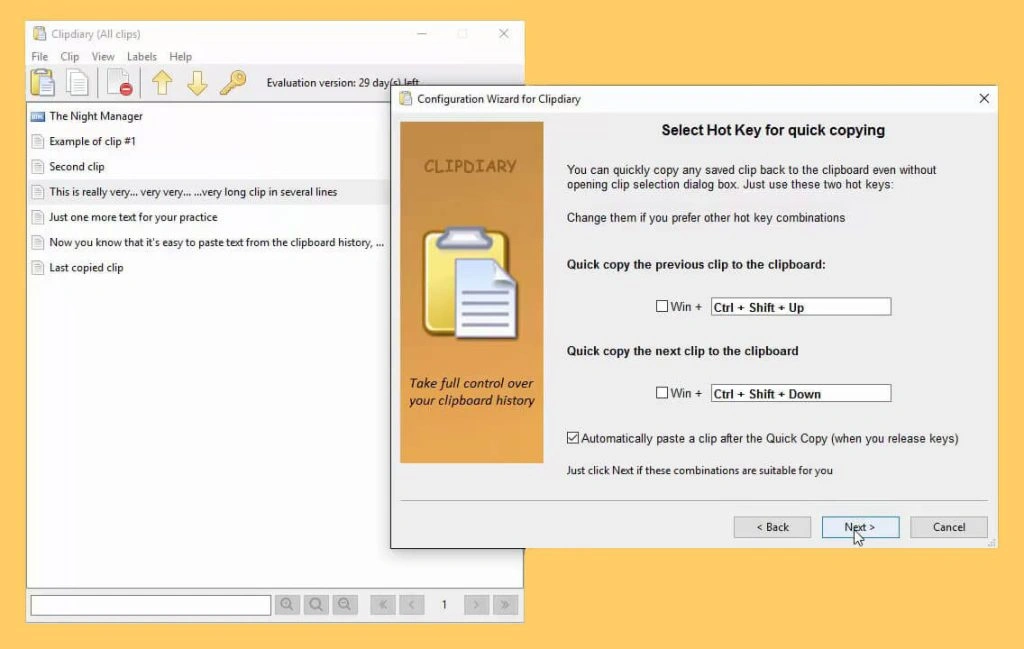Image resolution: width=1024 pixels, height=649 pixels.
Task: Select the Ctrl + Shift + Down hotkey field
Action: [x=800, y=392]
